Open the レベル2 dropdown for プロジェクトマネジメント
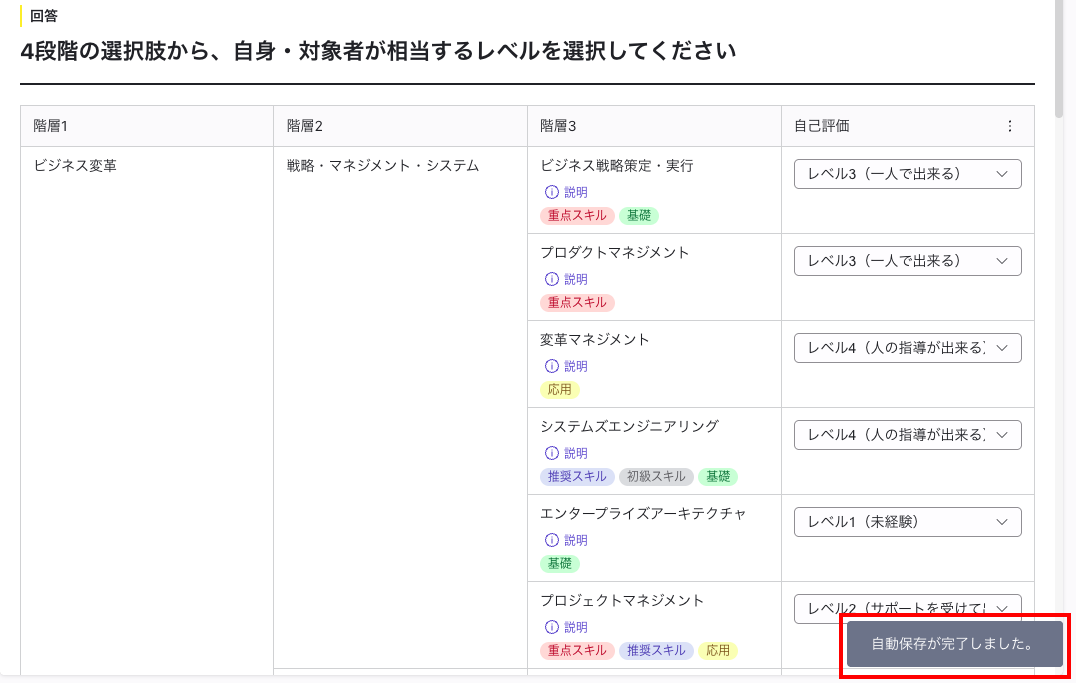Viewport: 1076px width, 683px height. point(906,608)
